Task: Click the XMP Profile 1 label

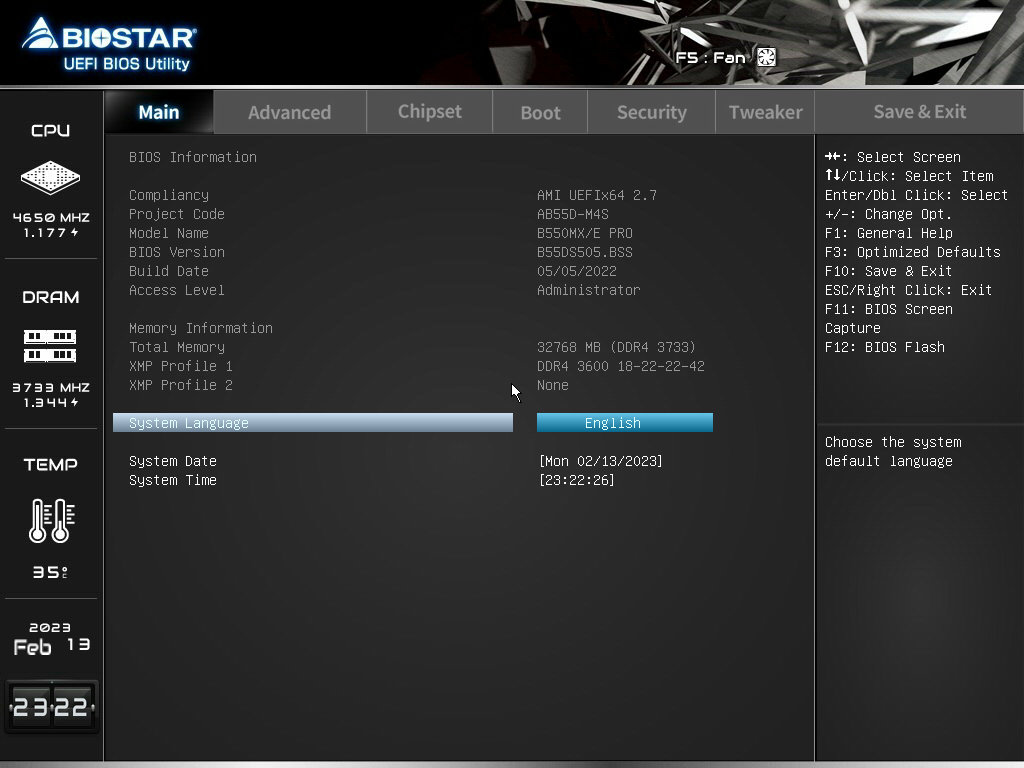Action: (181, 366)
